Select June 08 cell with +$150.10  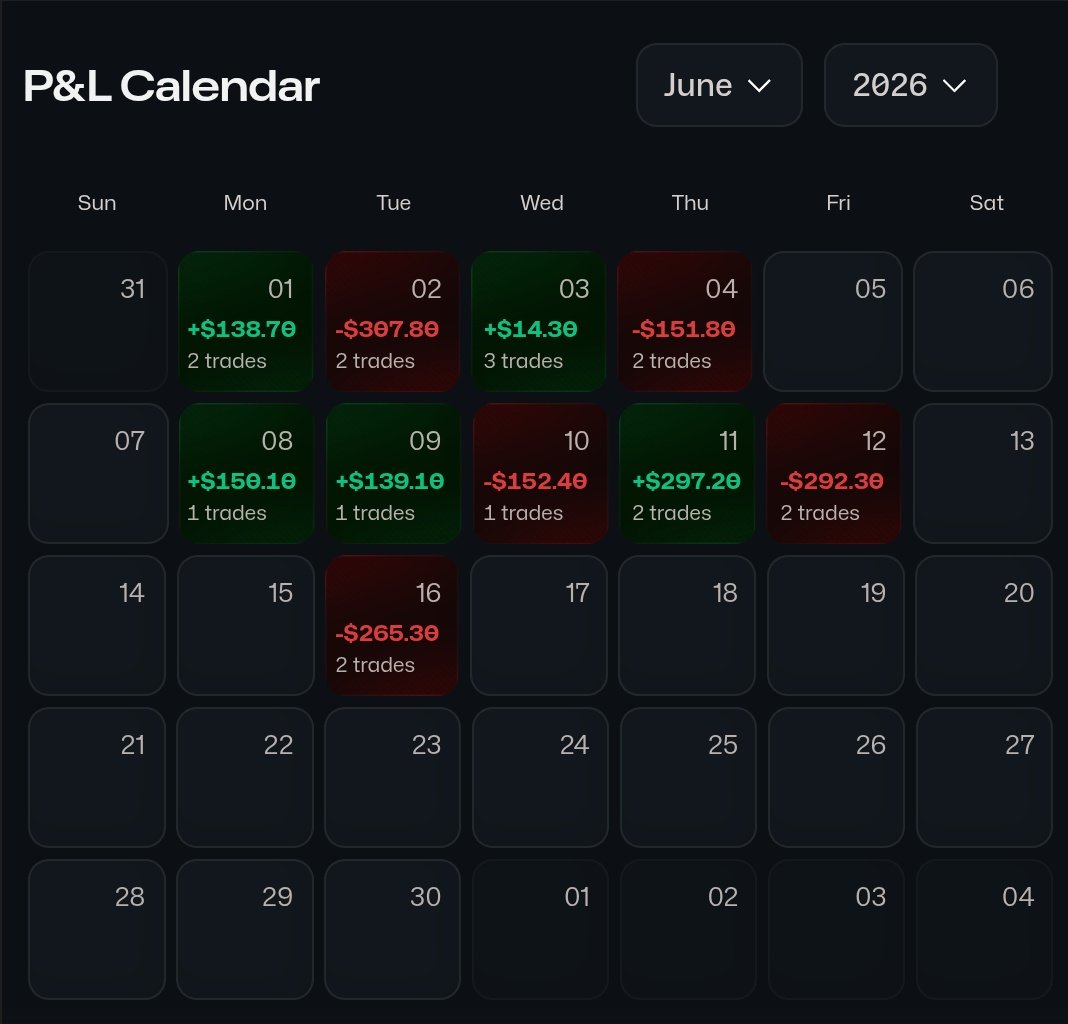click(x=246, y=474)
